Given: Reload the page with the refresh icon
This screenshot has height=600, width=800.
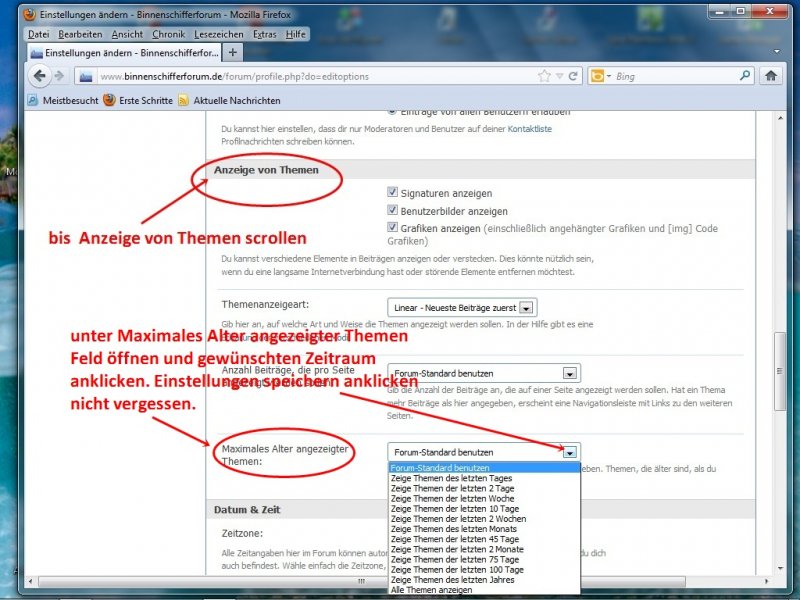Looking at the screenshot, I should (573, 76).
